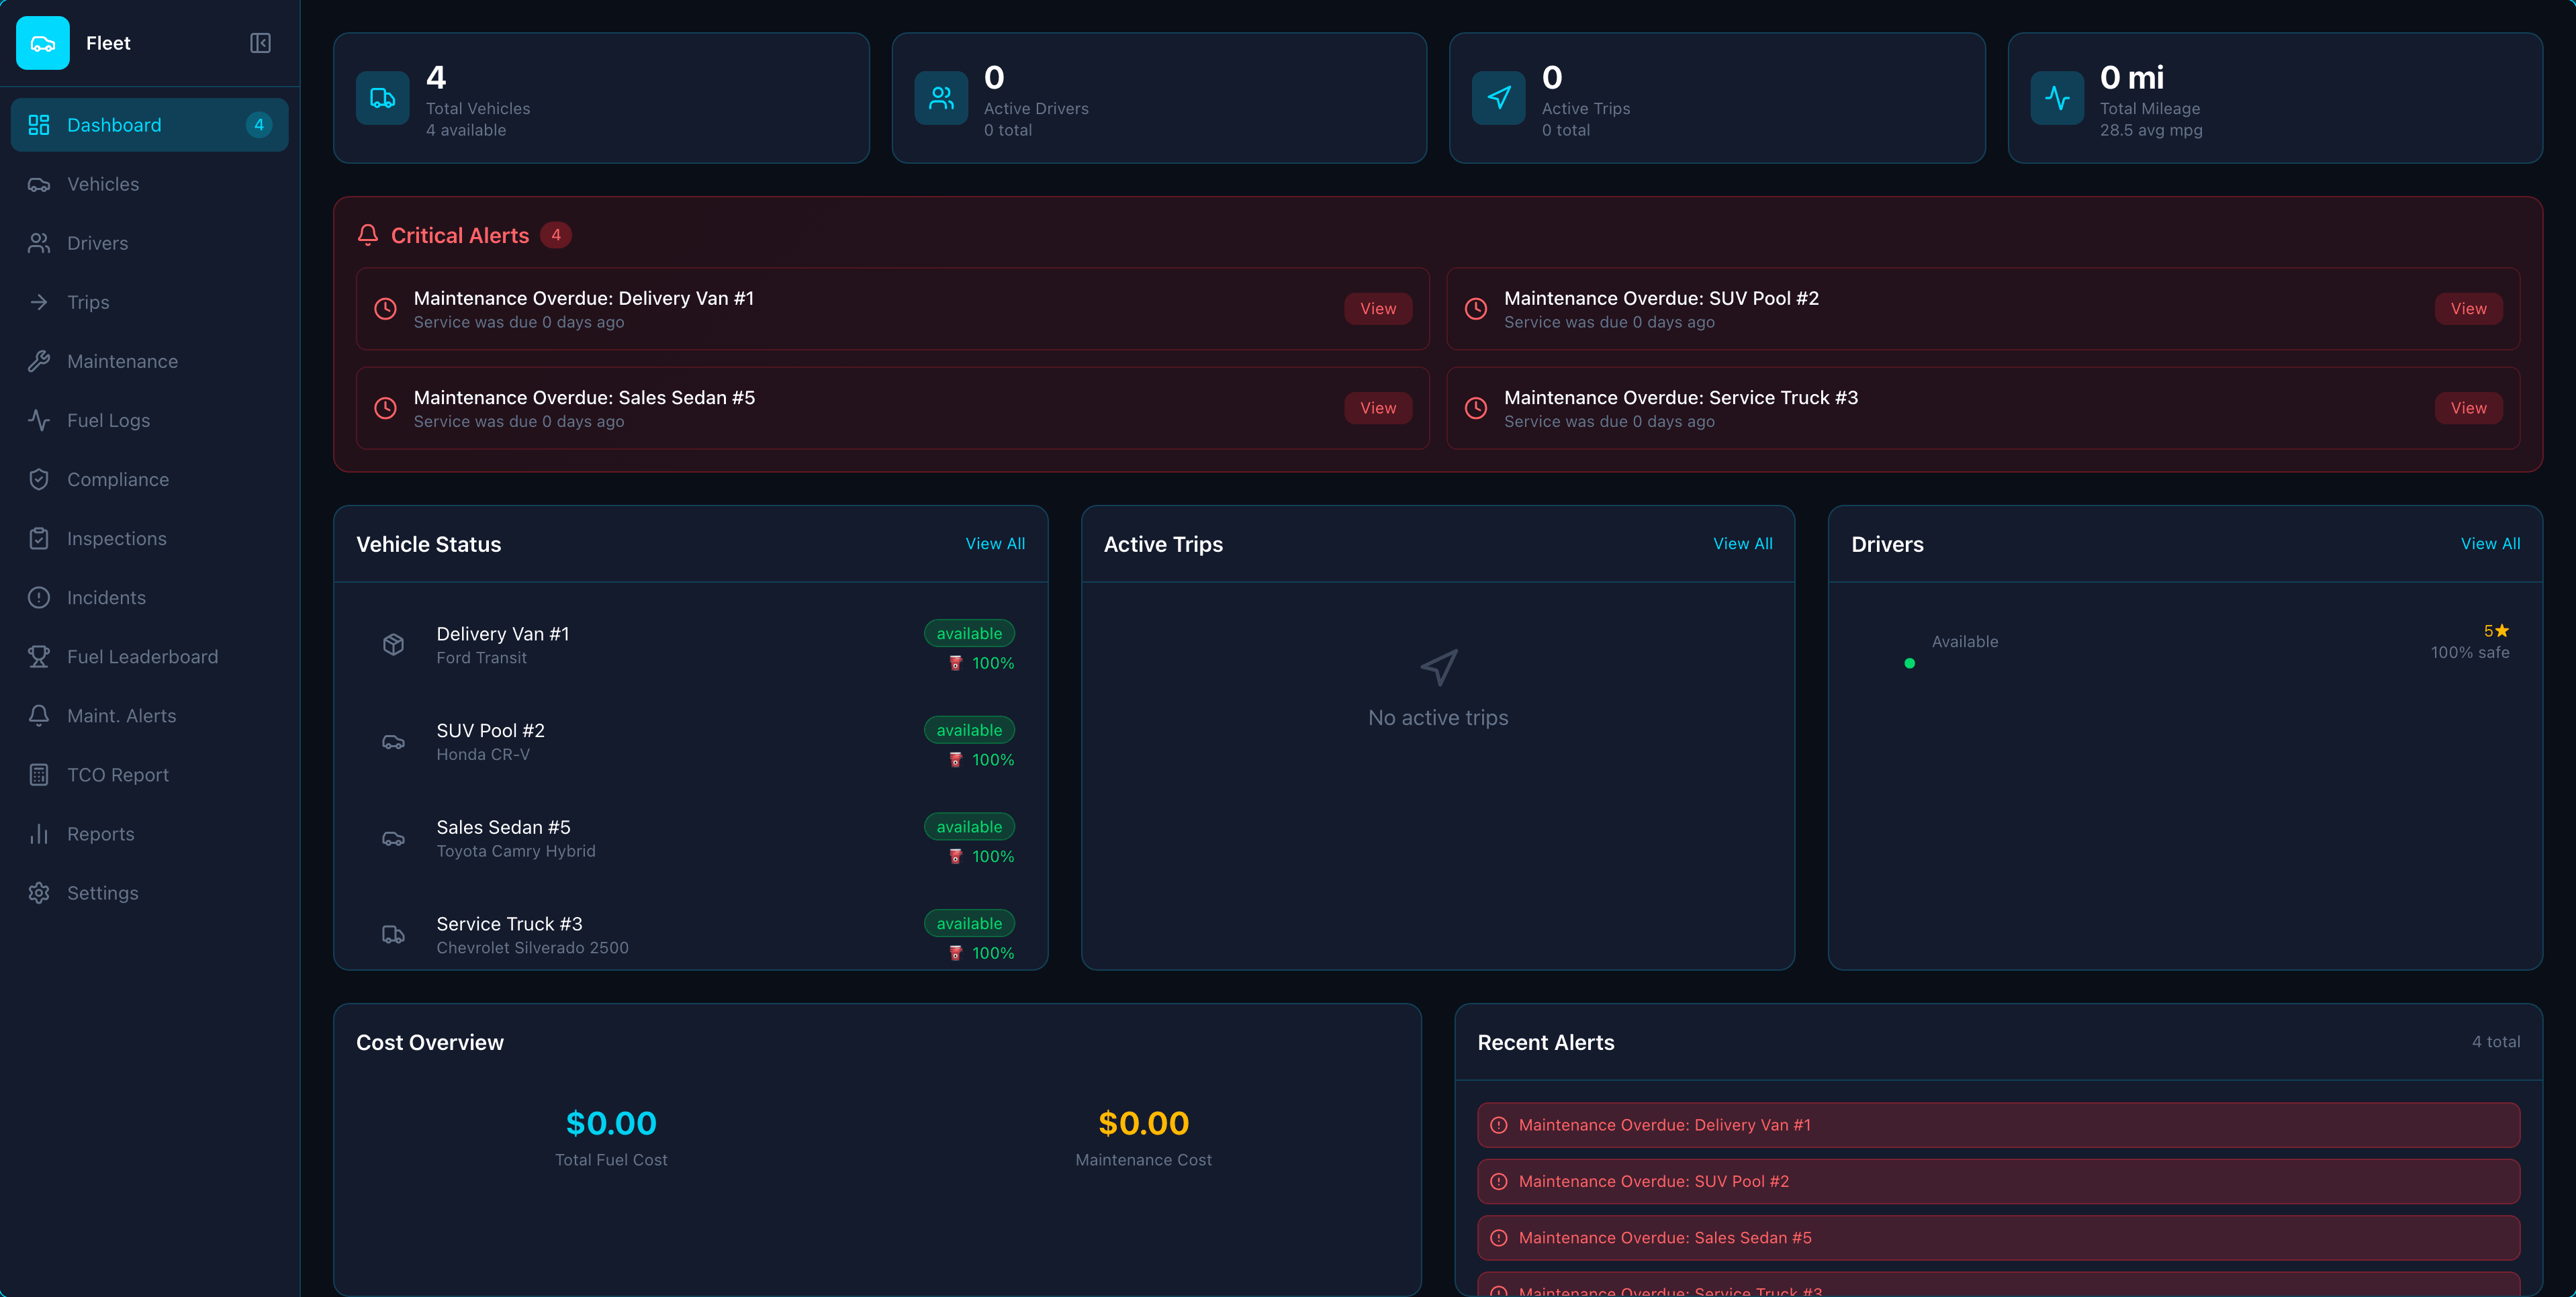Open View All in the Drivers panel
Viewport: 2576px width, 1297px height.
2490,543
